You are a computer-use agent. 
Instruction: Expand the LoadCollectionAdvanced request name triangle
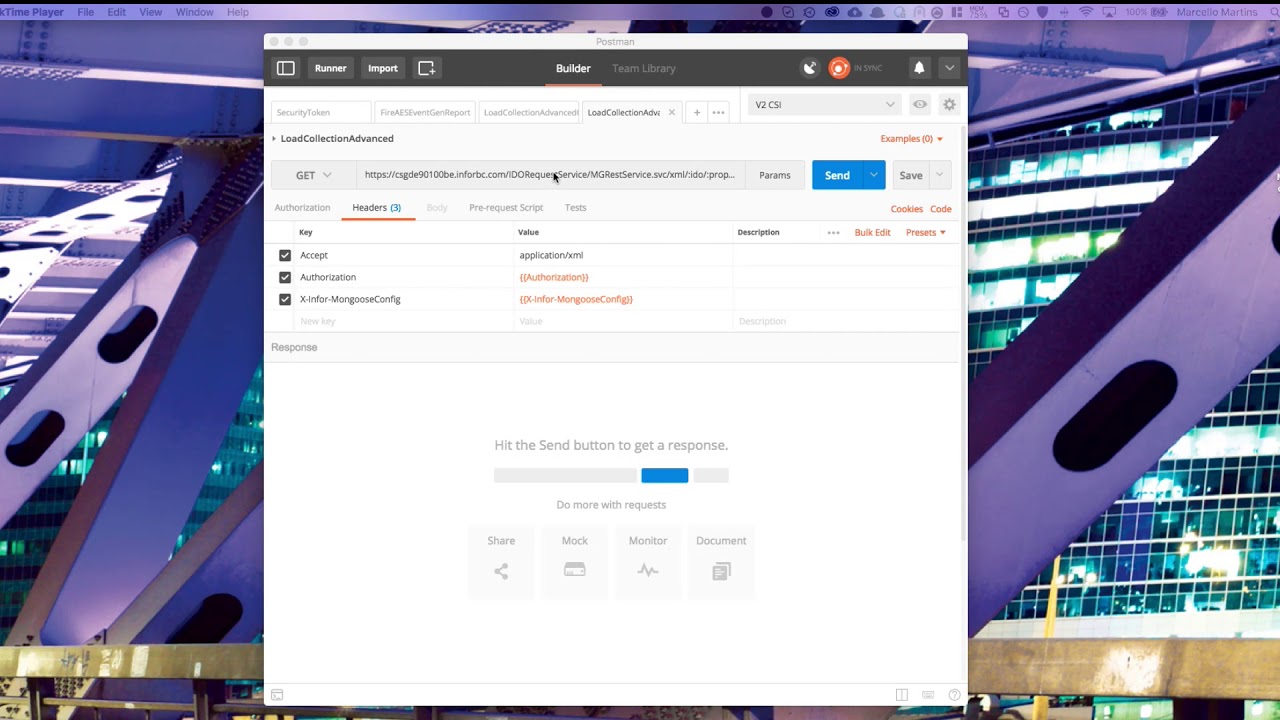273,139
